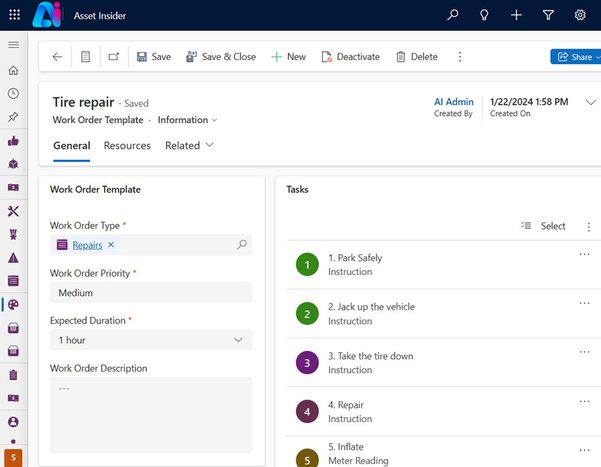Click Save in the command bar
The height and width of the screenshot is (467, 601).
(x=154, y=57)
